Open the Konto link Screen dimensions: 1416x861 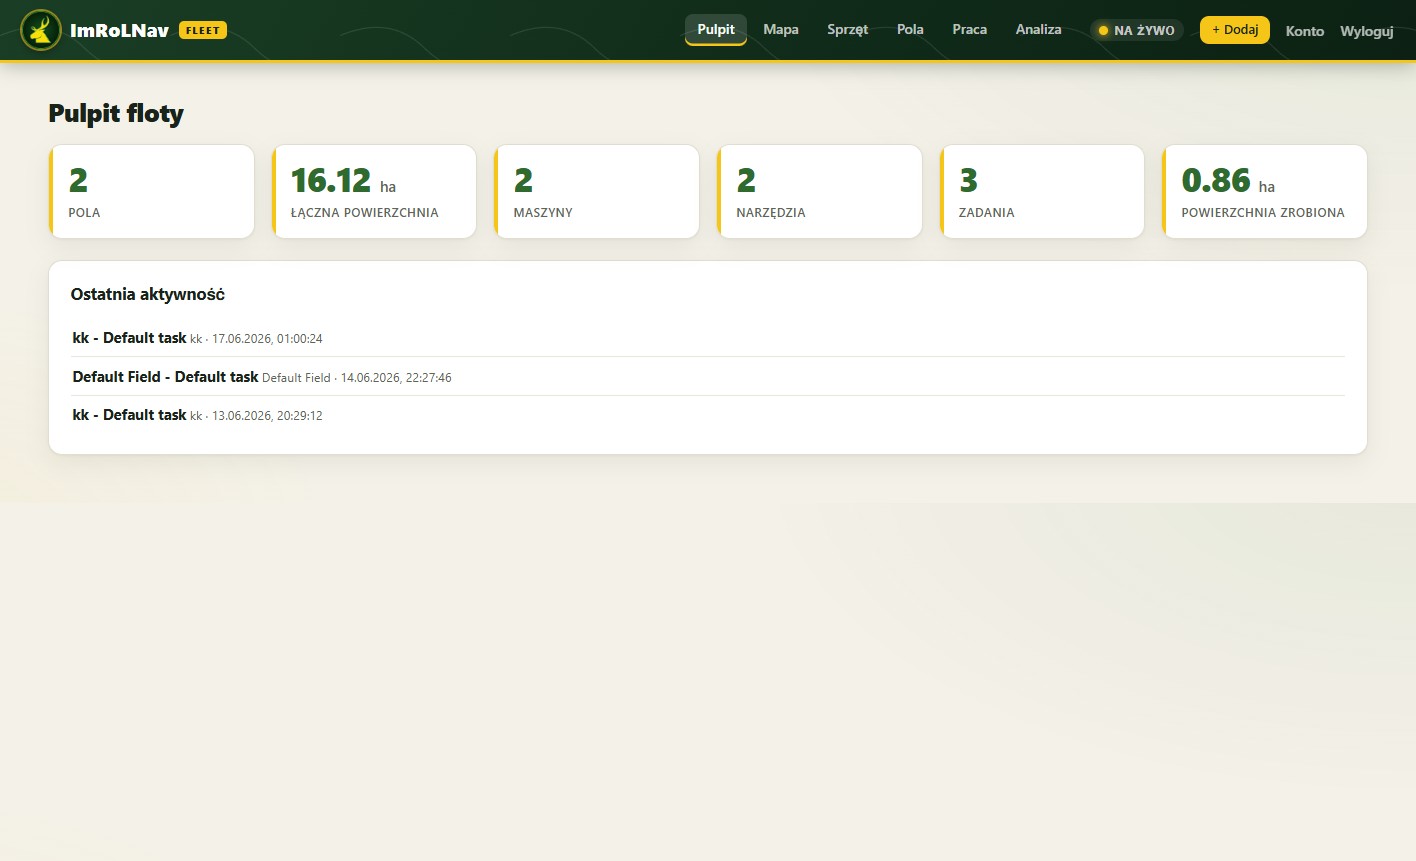(1305, 31)
